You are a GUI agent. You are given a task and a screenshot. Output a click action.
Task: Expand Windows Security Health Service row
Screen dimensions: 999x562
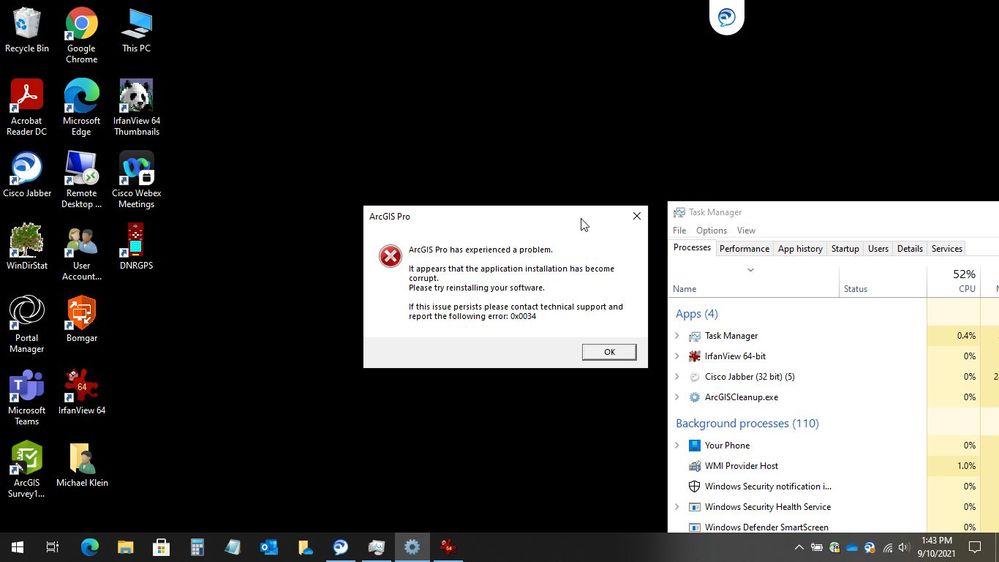click(x=677, y=507)
